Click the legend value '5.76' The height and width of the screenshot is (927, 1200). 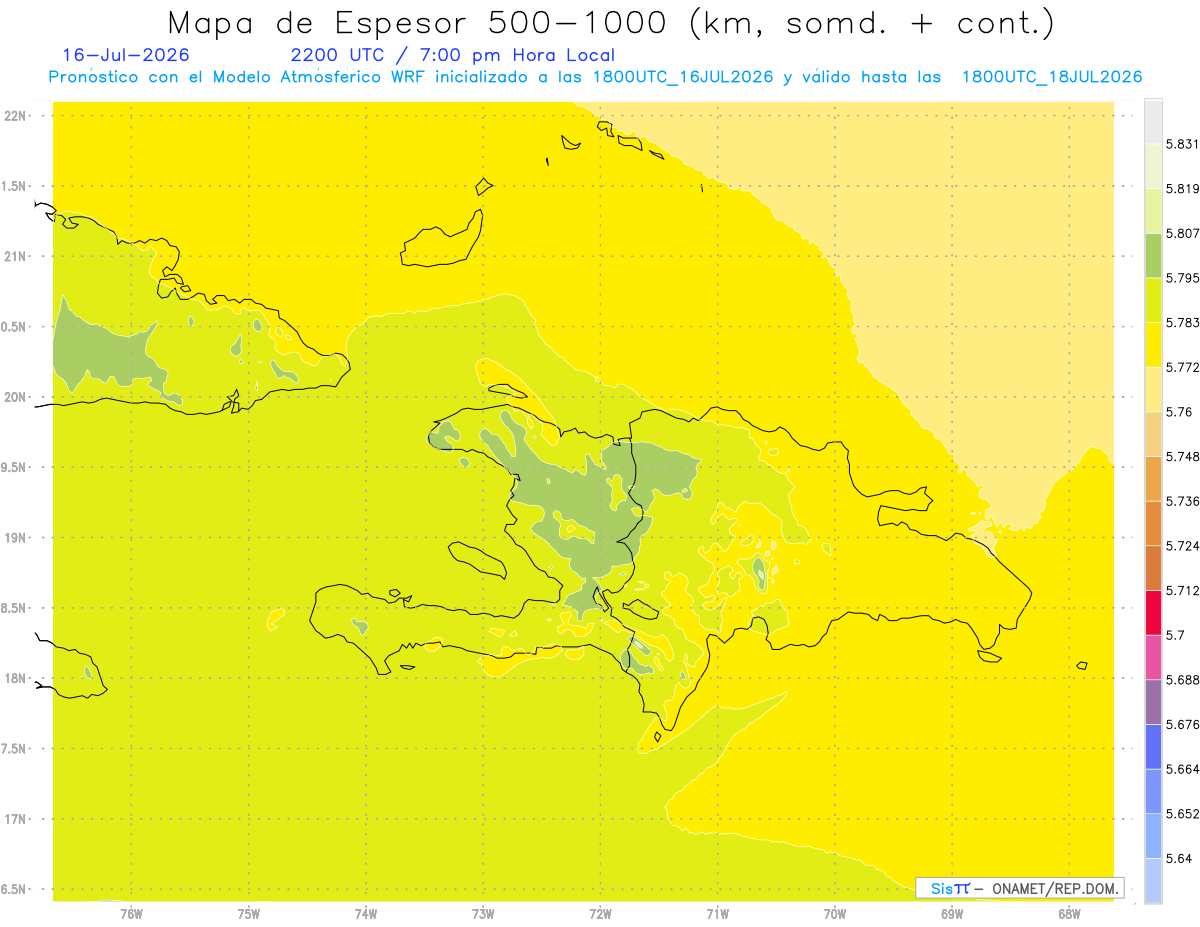(1178, 412)
